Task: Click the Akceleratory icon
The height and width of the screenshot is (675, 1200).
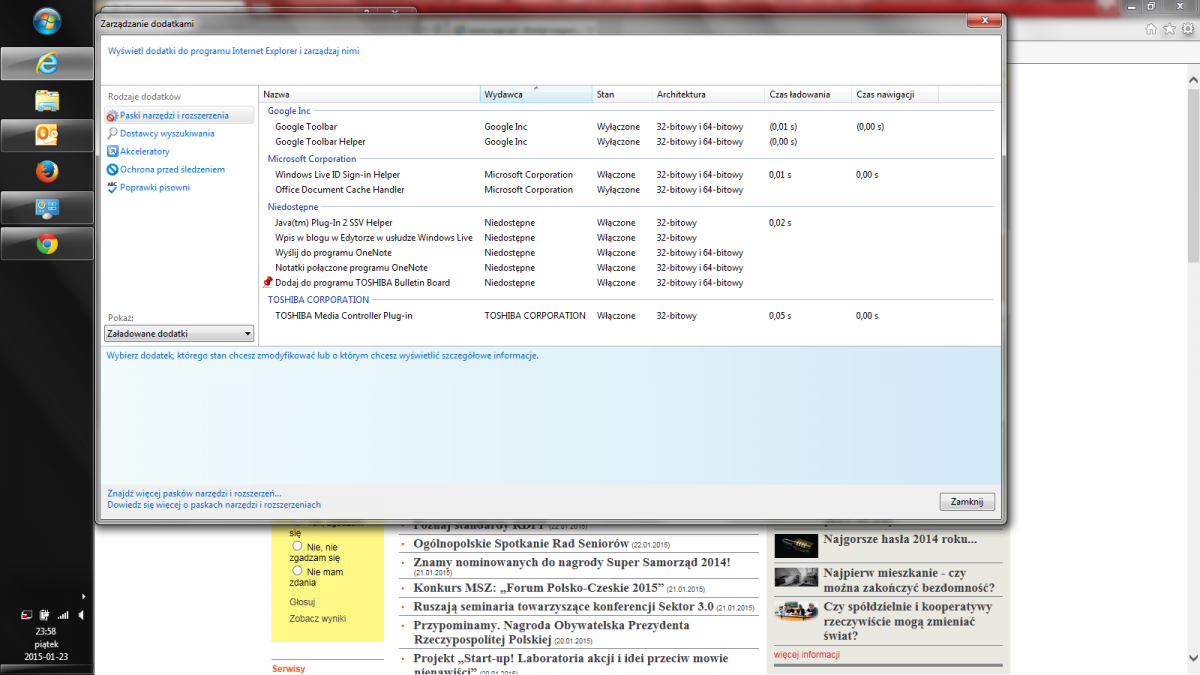Action: pyautogui.click(x=112, y=151)
